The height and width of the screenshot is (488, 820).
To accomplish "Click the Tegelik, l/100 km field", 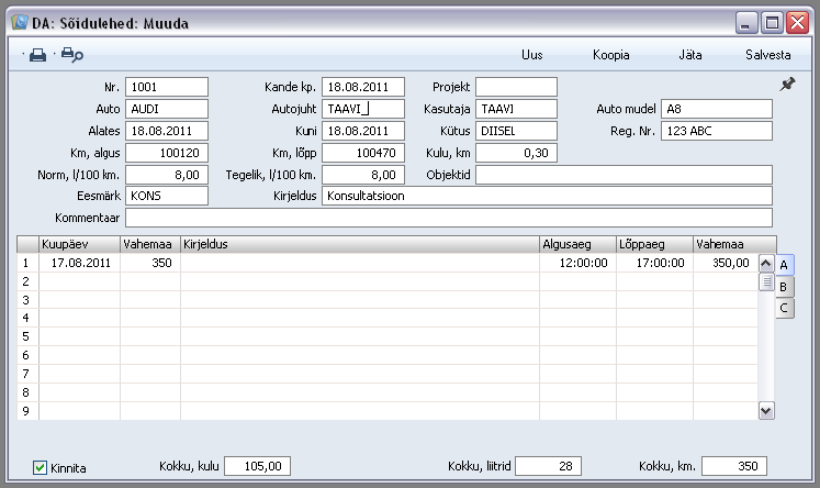I will pos(363,175).
